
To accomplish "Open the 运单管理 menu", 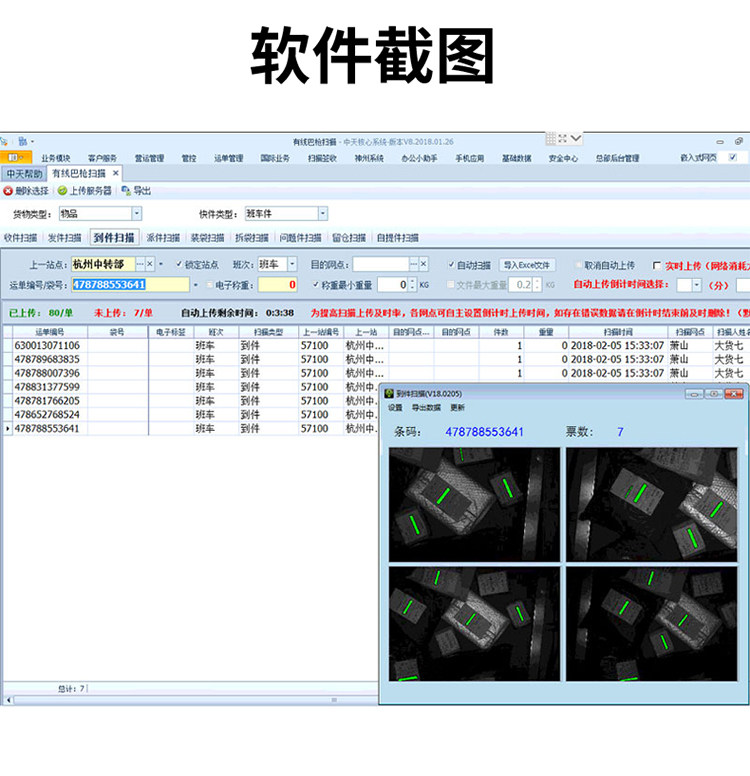I will tap(229, 158).
